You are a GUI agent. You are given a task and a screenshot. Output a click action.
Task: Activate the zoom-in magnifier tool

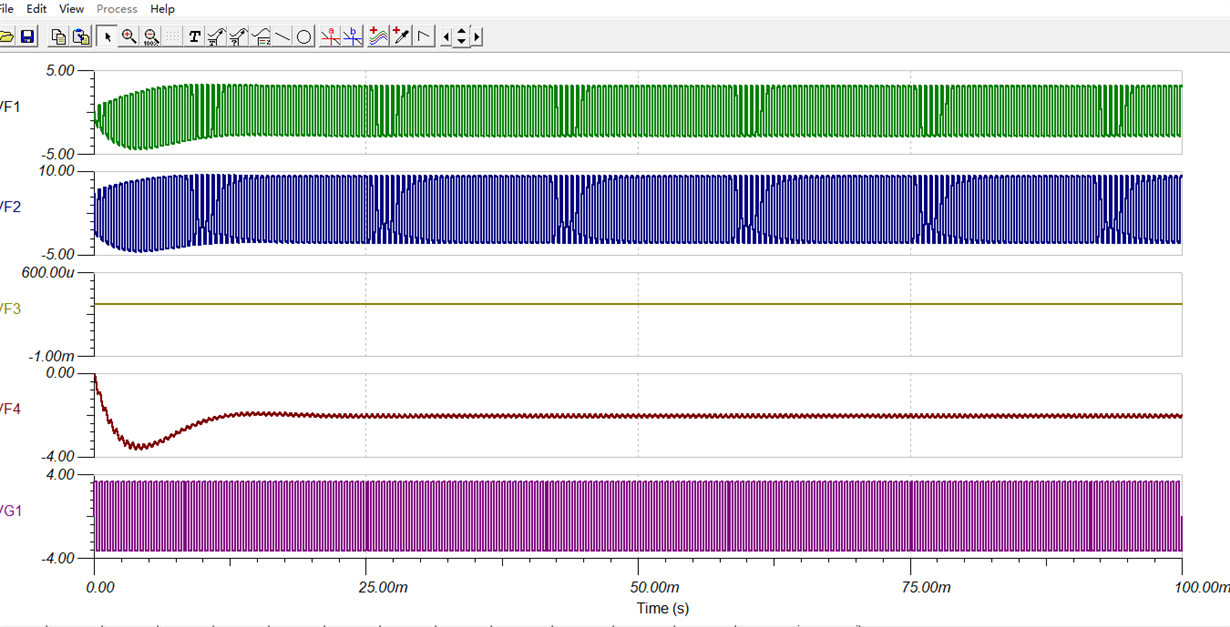point(129,37)
